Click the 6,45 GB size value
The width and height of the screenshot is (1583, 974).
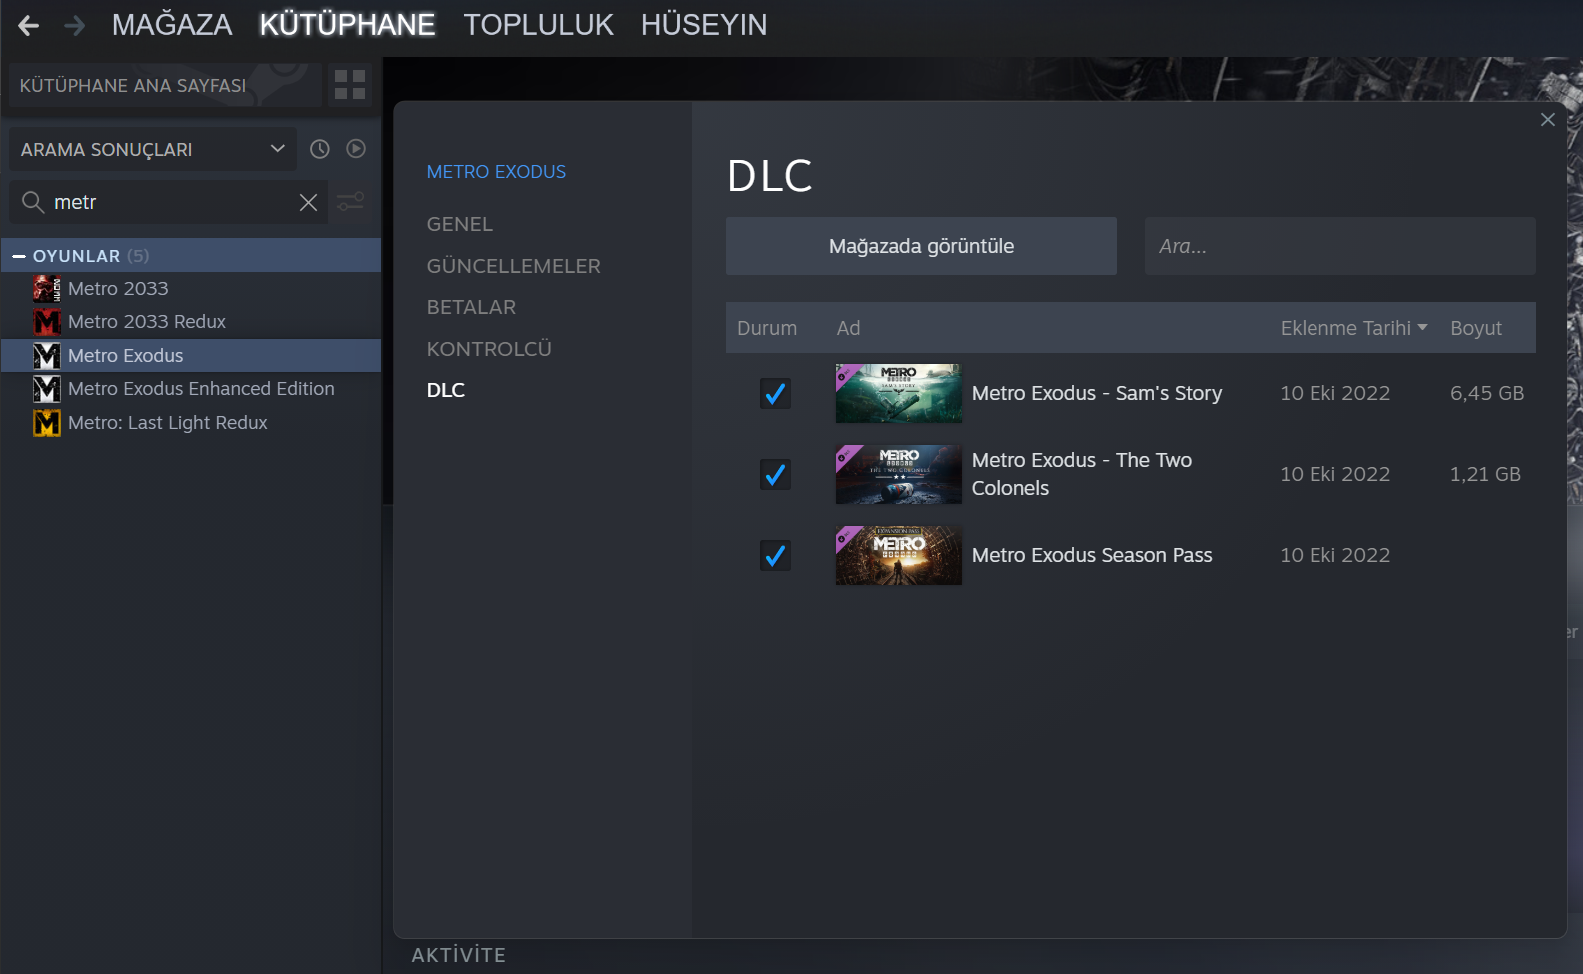pyautogui.click(x=1487, y=393)
